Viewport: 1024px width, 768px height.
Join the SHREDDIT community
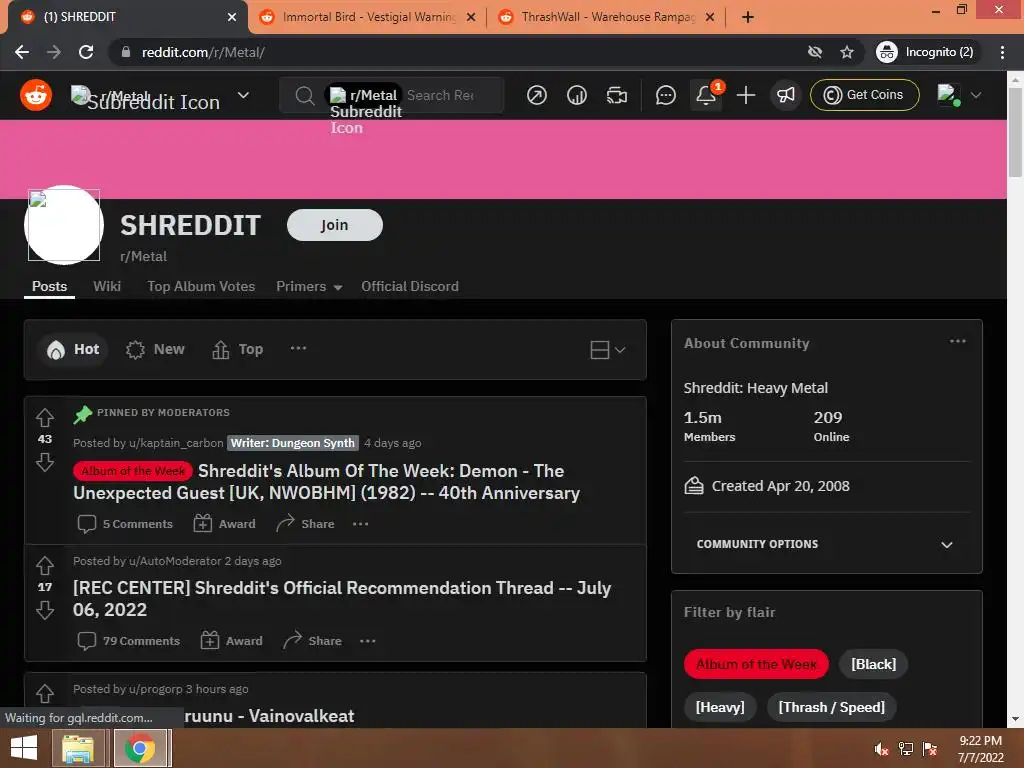tap(334, 225)
